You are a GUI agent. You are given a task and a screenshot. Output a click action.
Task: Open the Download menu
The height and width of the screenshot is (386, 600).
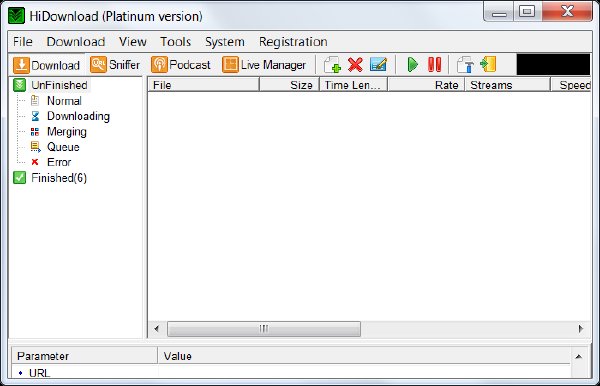click(76, 41)
